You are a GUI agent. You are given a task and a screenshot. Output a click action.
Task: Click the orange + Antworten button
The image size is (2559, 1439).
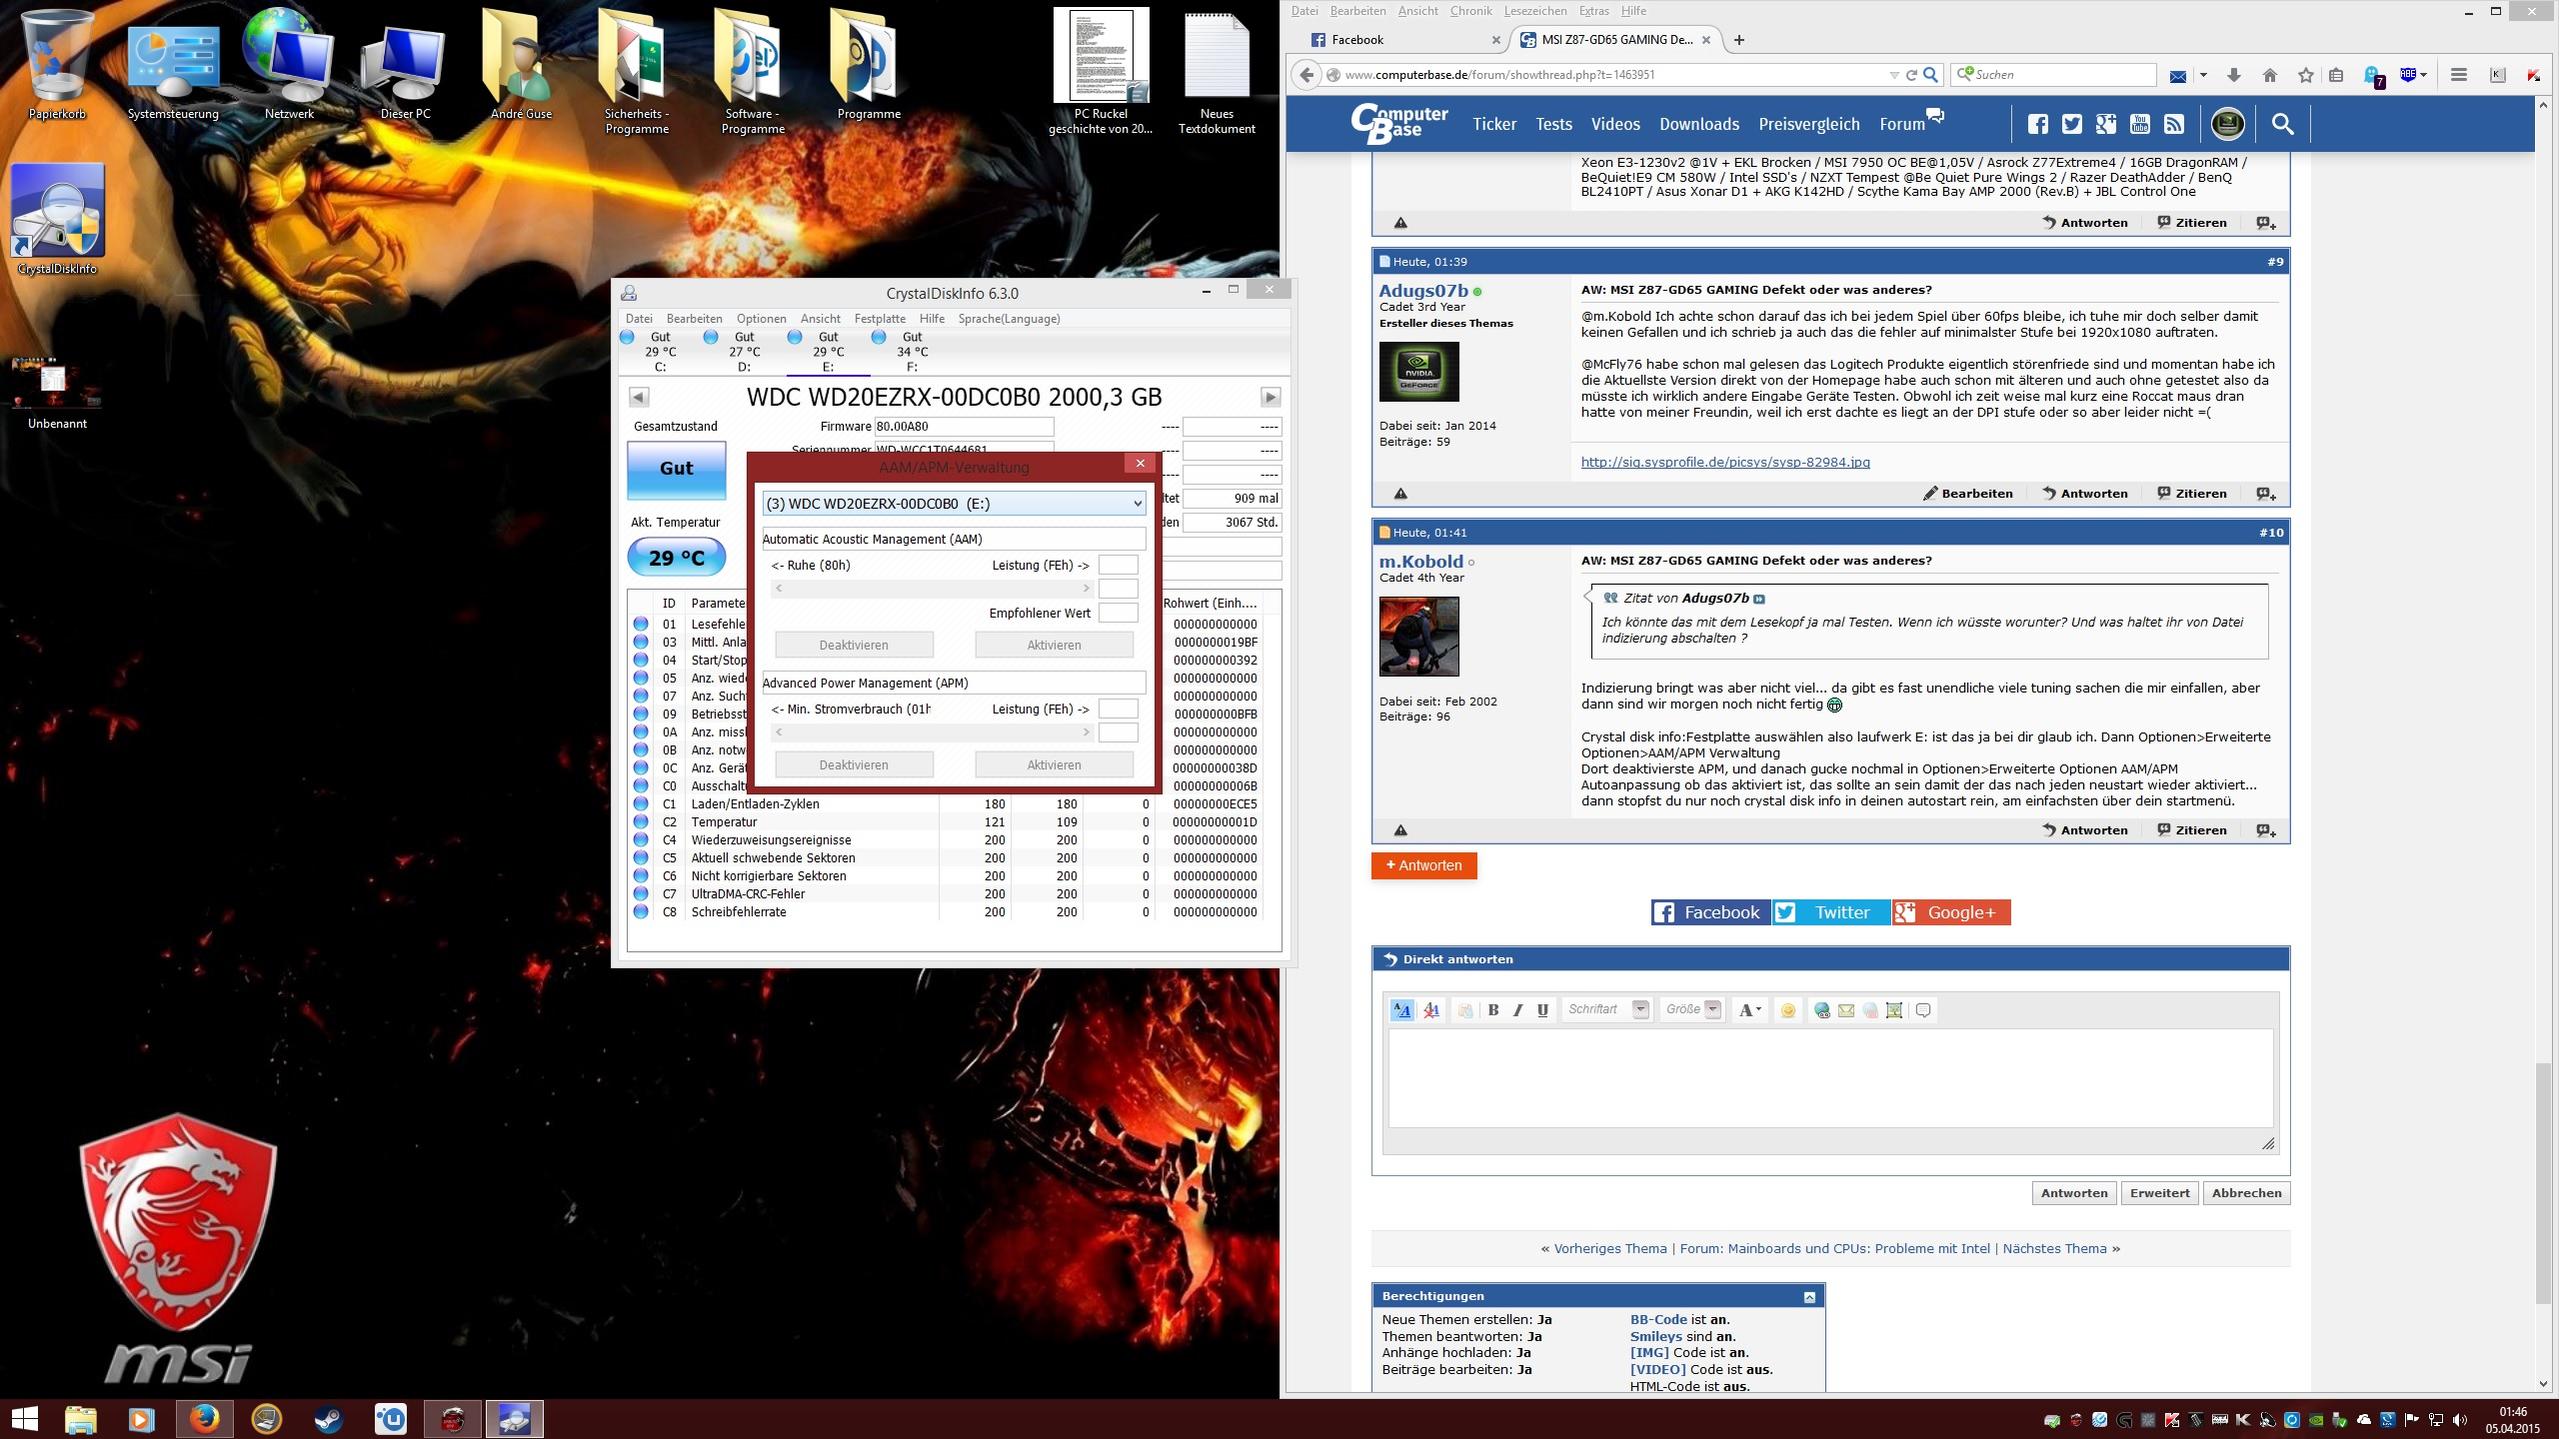[1423, 865]
